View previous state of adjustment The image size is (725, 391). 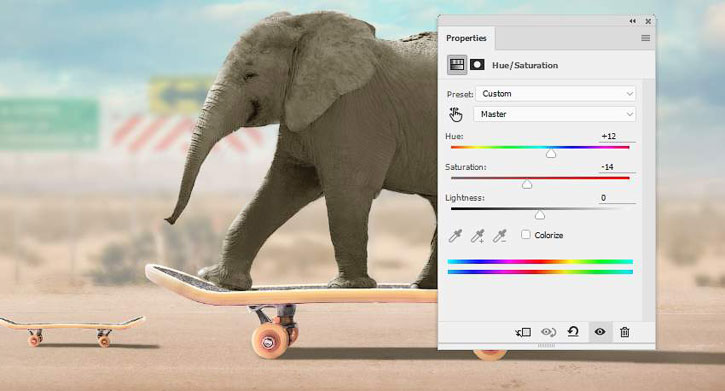[548, 332]
